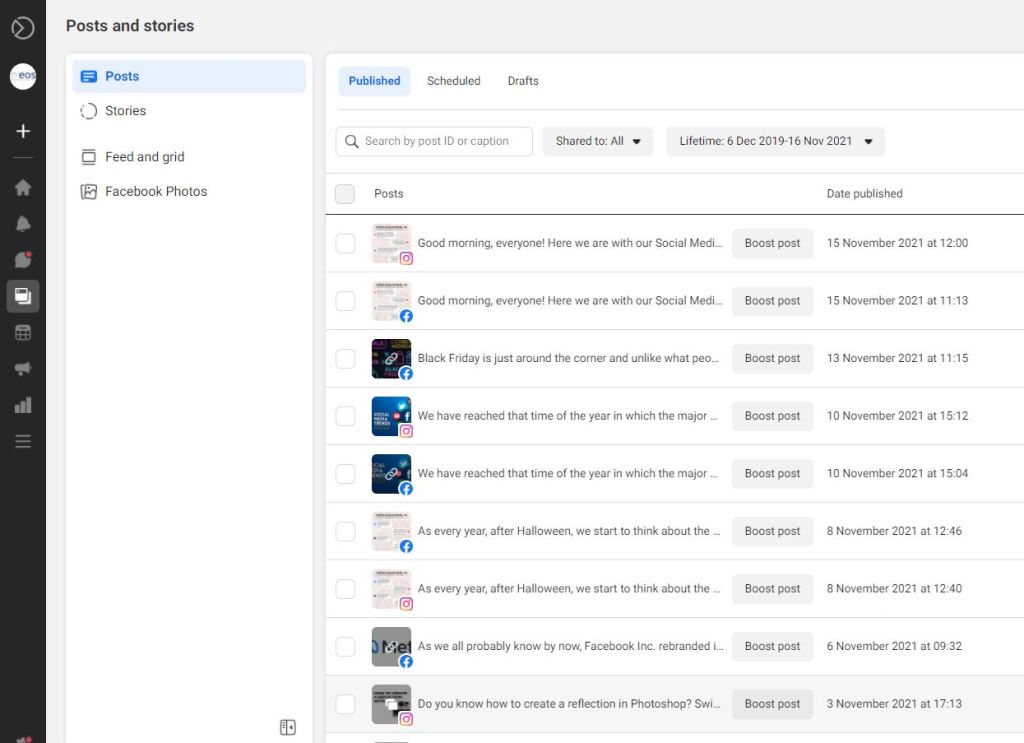This screenshot has width=1024, height=743.
Task: Switch to the Drafts tab
Action: (x=522, y=81)
